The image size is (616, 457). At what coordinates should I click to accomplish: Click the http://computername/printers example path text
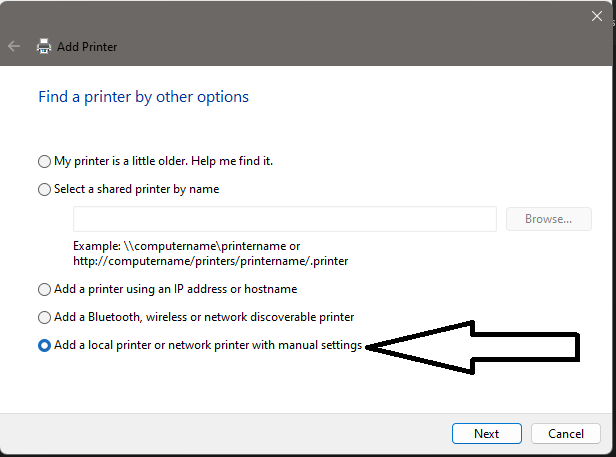[211, 261]
